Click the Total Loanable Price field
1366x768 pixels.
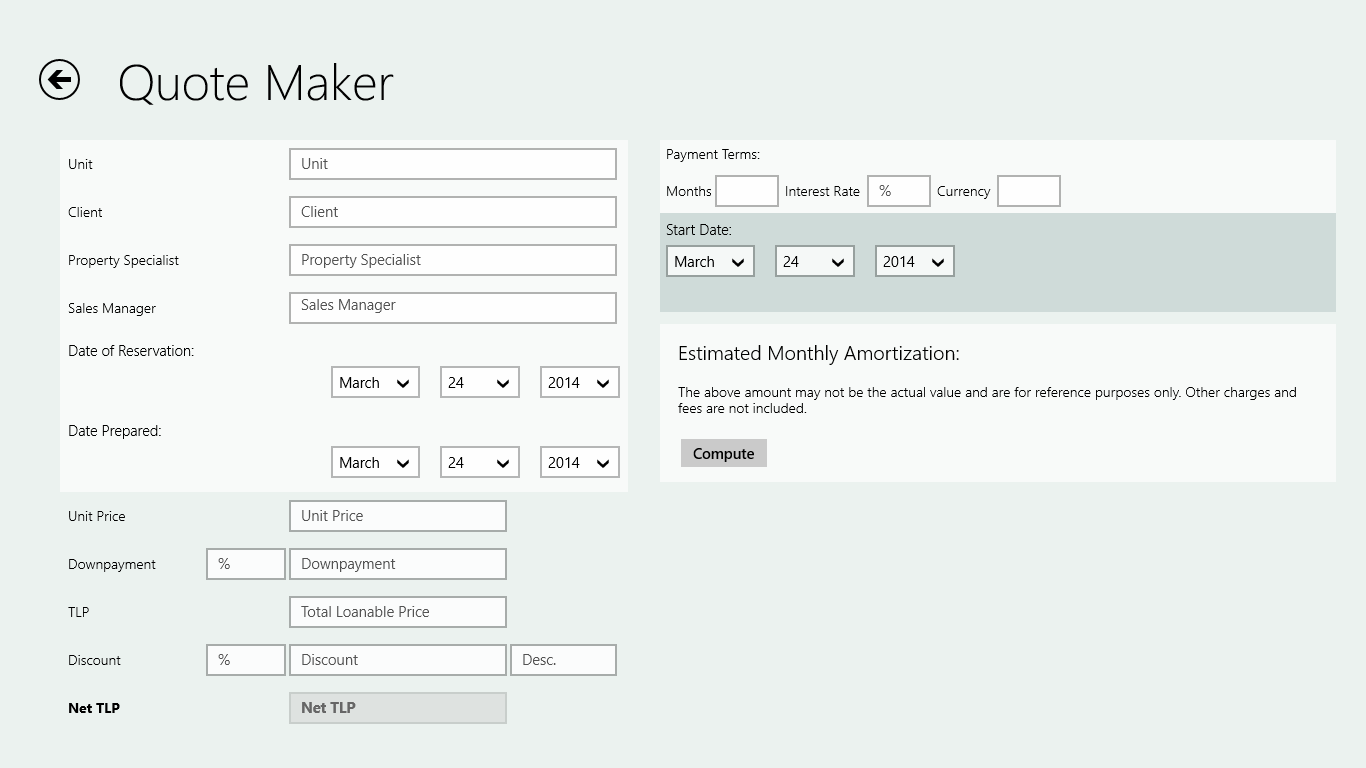pyautogui.click(x=398, y=612)
